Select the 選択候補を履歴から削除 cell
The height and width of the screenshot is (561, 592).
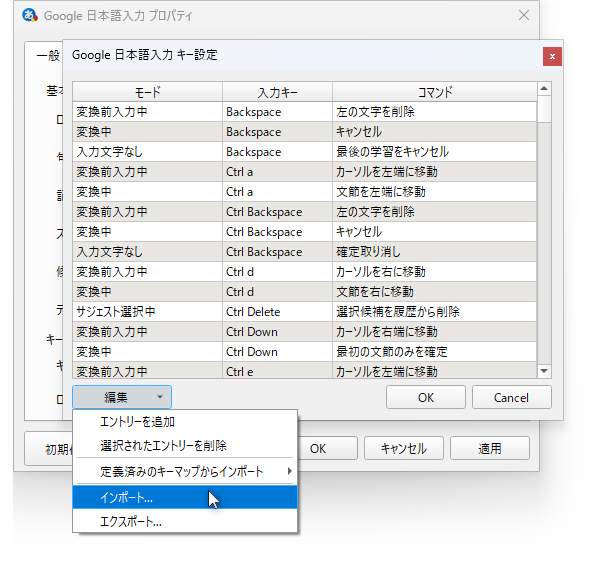pyautogui.click(x=435, y=312)
